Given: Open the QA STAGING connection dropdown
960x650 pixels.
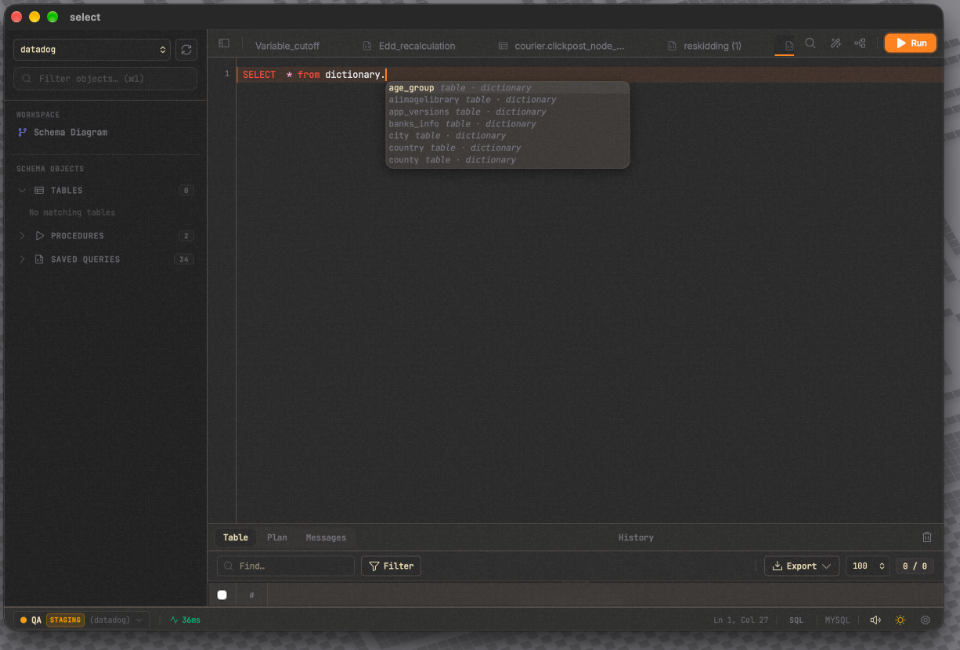Looking at the screenshot, I should 82,620.
